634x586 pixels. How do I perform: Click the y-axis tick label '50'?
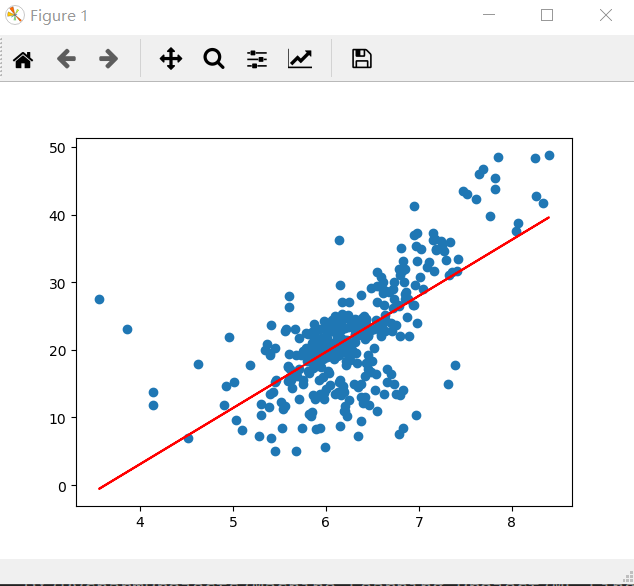(x=57, y=148)
